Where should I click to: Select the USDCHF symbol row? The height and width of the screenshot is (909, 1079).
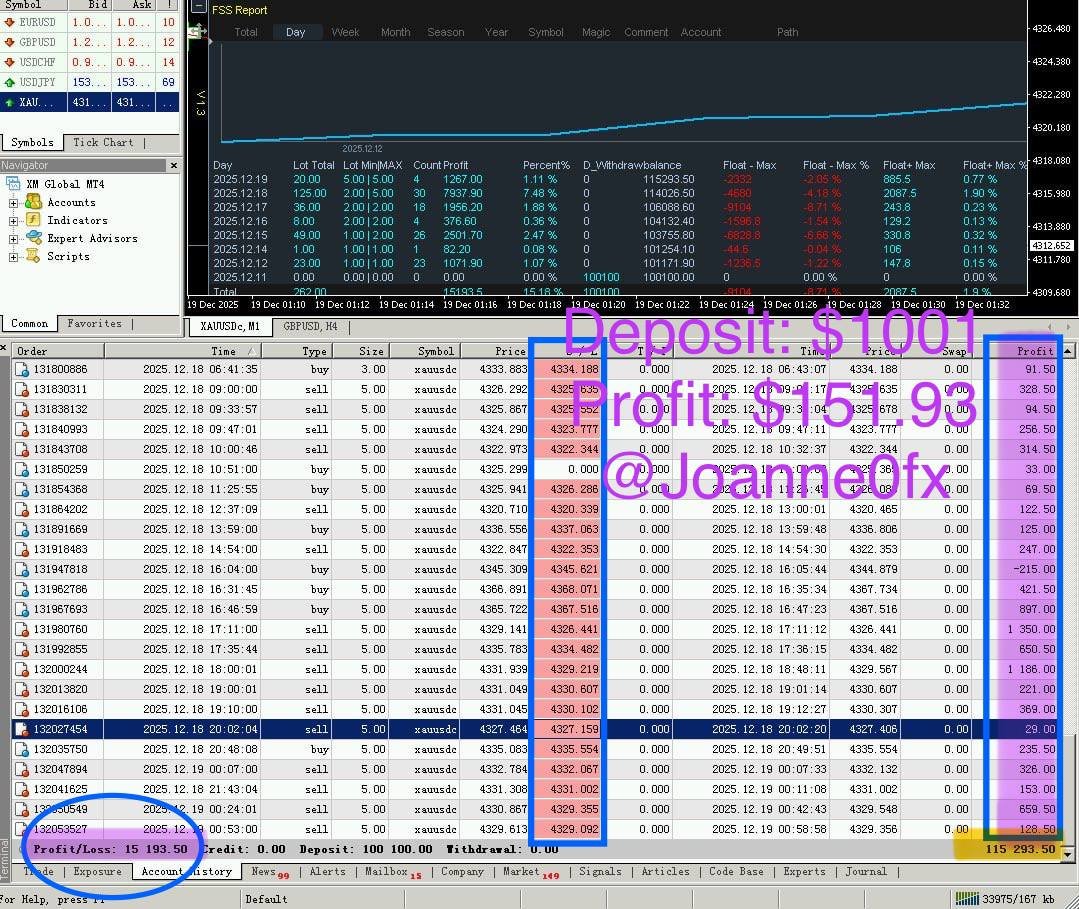(89, 62)
